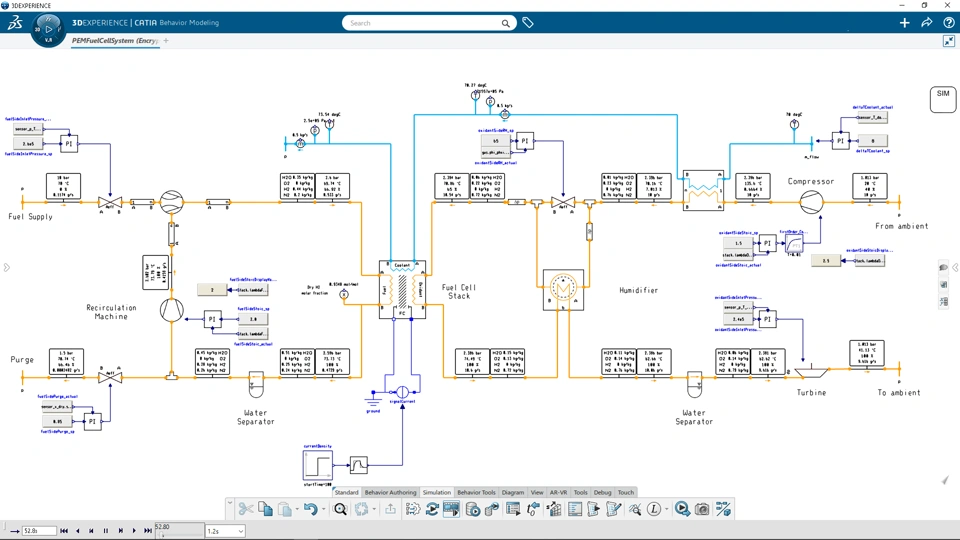Switch to the View tab

[537, 492]
